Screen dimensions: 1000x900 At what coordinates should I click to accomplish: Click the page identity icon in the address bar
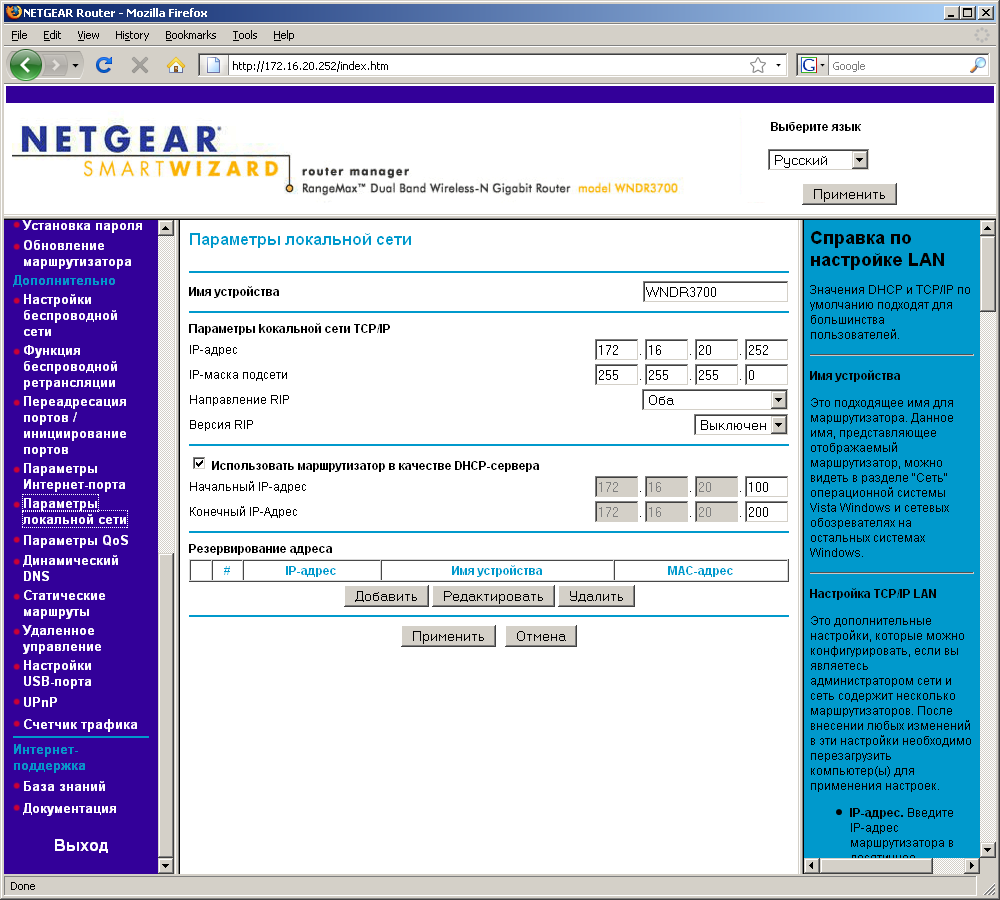pyautogui.click(x=214, y=65)
